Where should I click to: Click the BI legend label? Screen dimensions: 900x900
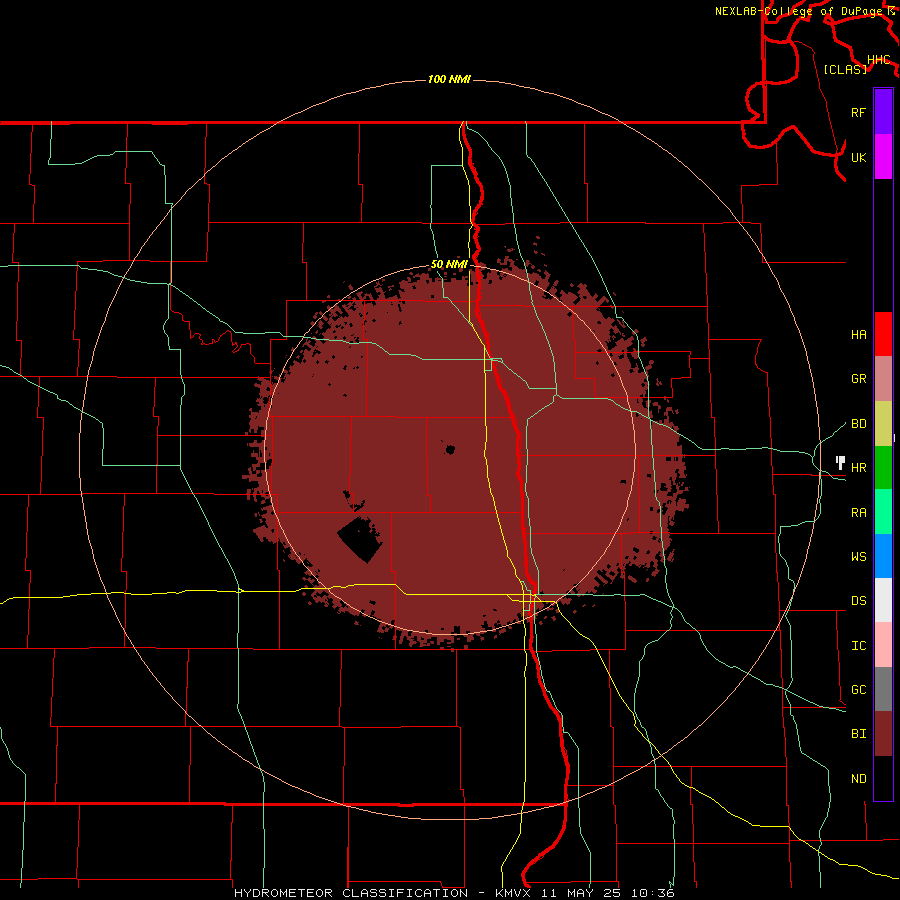tap(858, 734)
